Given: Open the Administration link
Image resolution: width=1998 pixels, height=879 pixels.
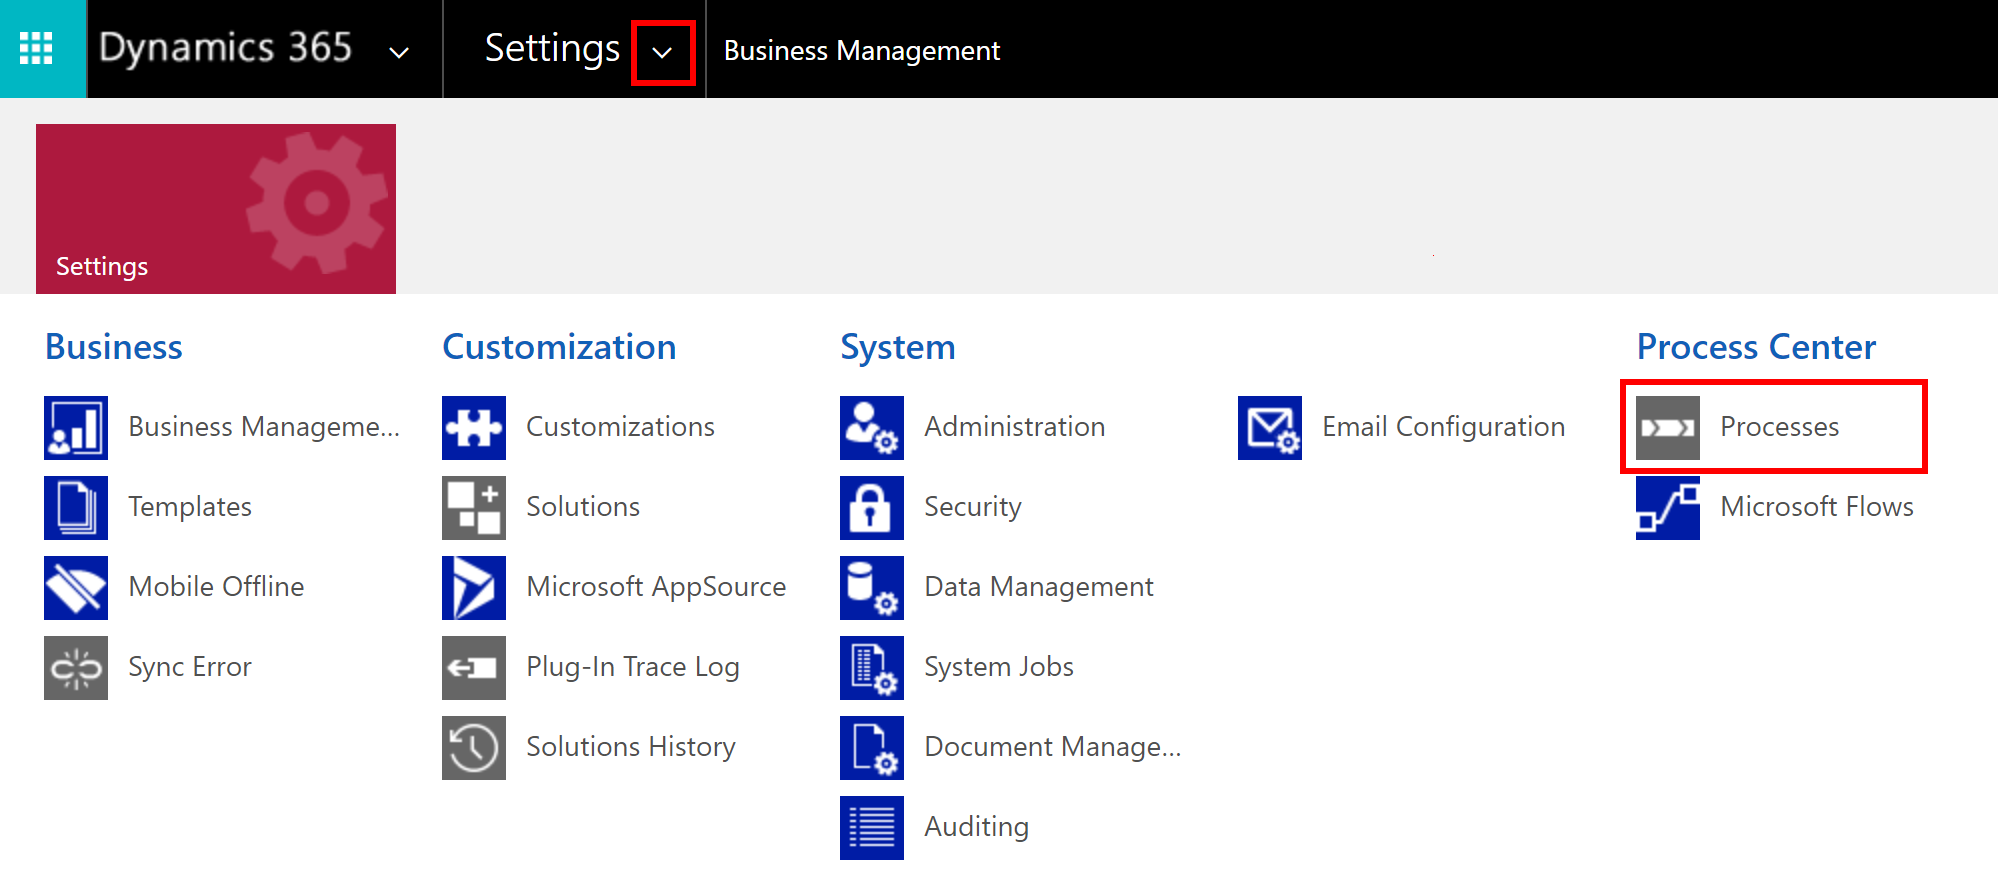Looking at the screenshot, I should coord(1014,427).
